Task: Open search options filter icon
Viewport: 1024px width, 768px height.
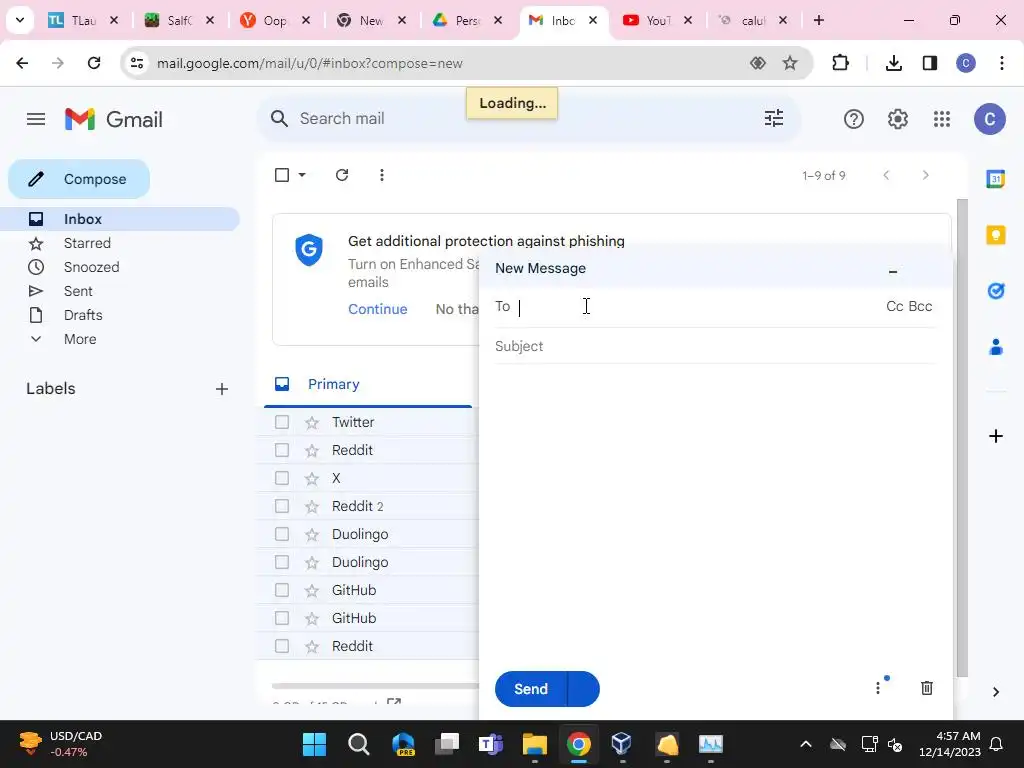Action: pos(774,118)
